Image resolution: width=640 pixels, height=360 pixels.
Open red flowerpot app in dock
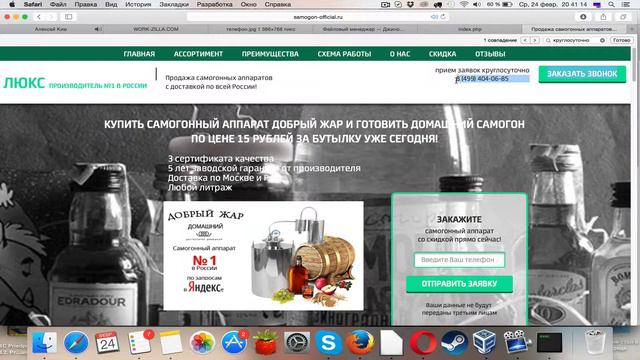pyautogui.click(x=265, y=342)
